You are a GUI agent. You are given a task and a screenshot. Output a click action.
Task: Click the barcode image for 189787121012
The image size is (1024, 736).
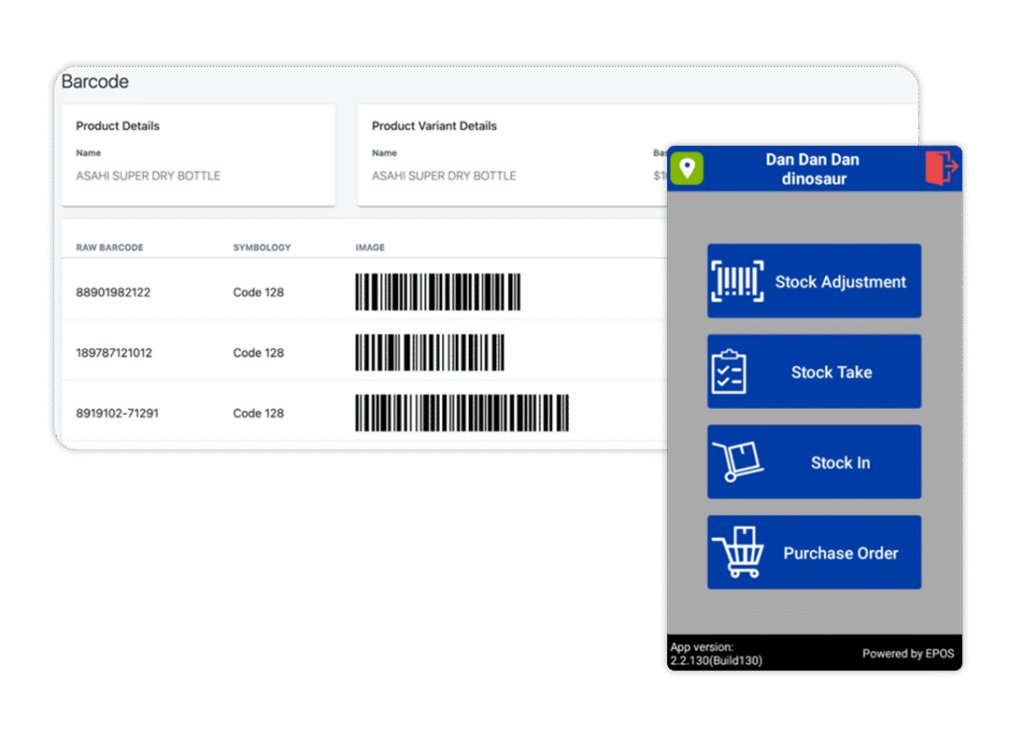tap(430, 352)
